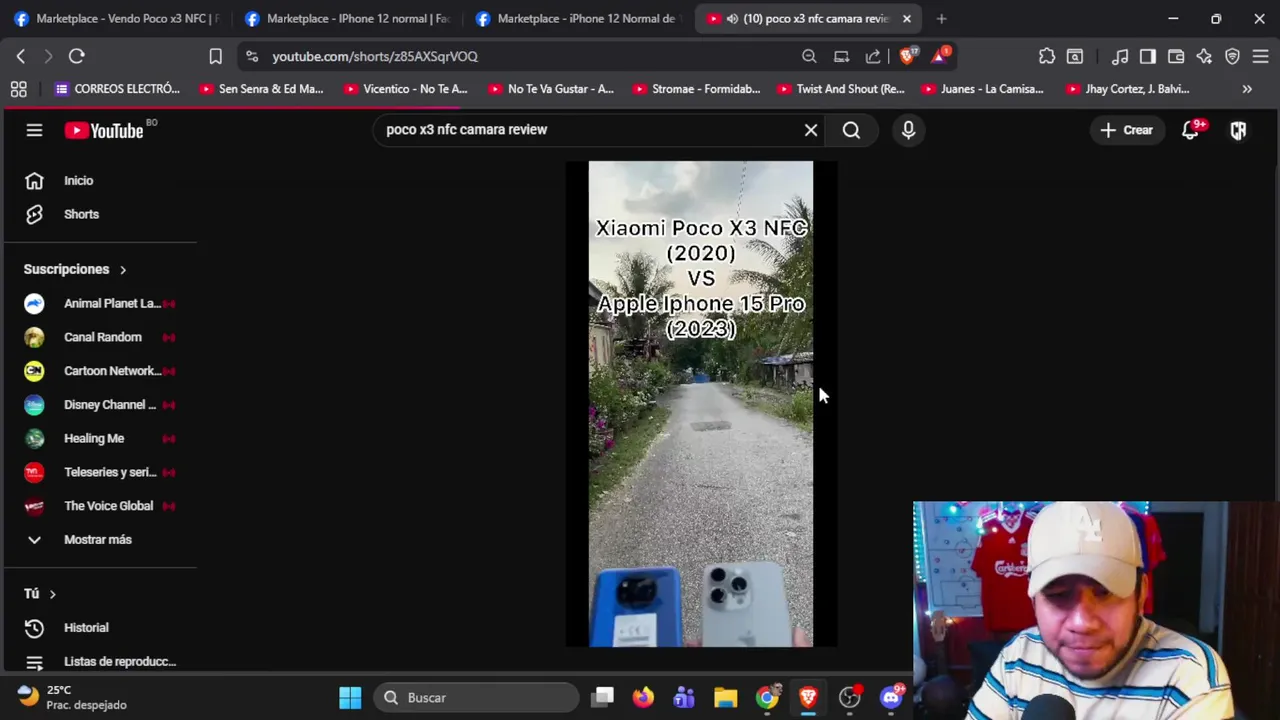Viewport: 1280px width, 720px height.
Task: Open File Explorer from the taskbar
Action: pyautogui.click(x=725, y=698)
